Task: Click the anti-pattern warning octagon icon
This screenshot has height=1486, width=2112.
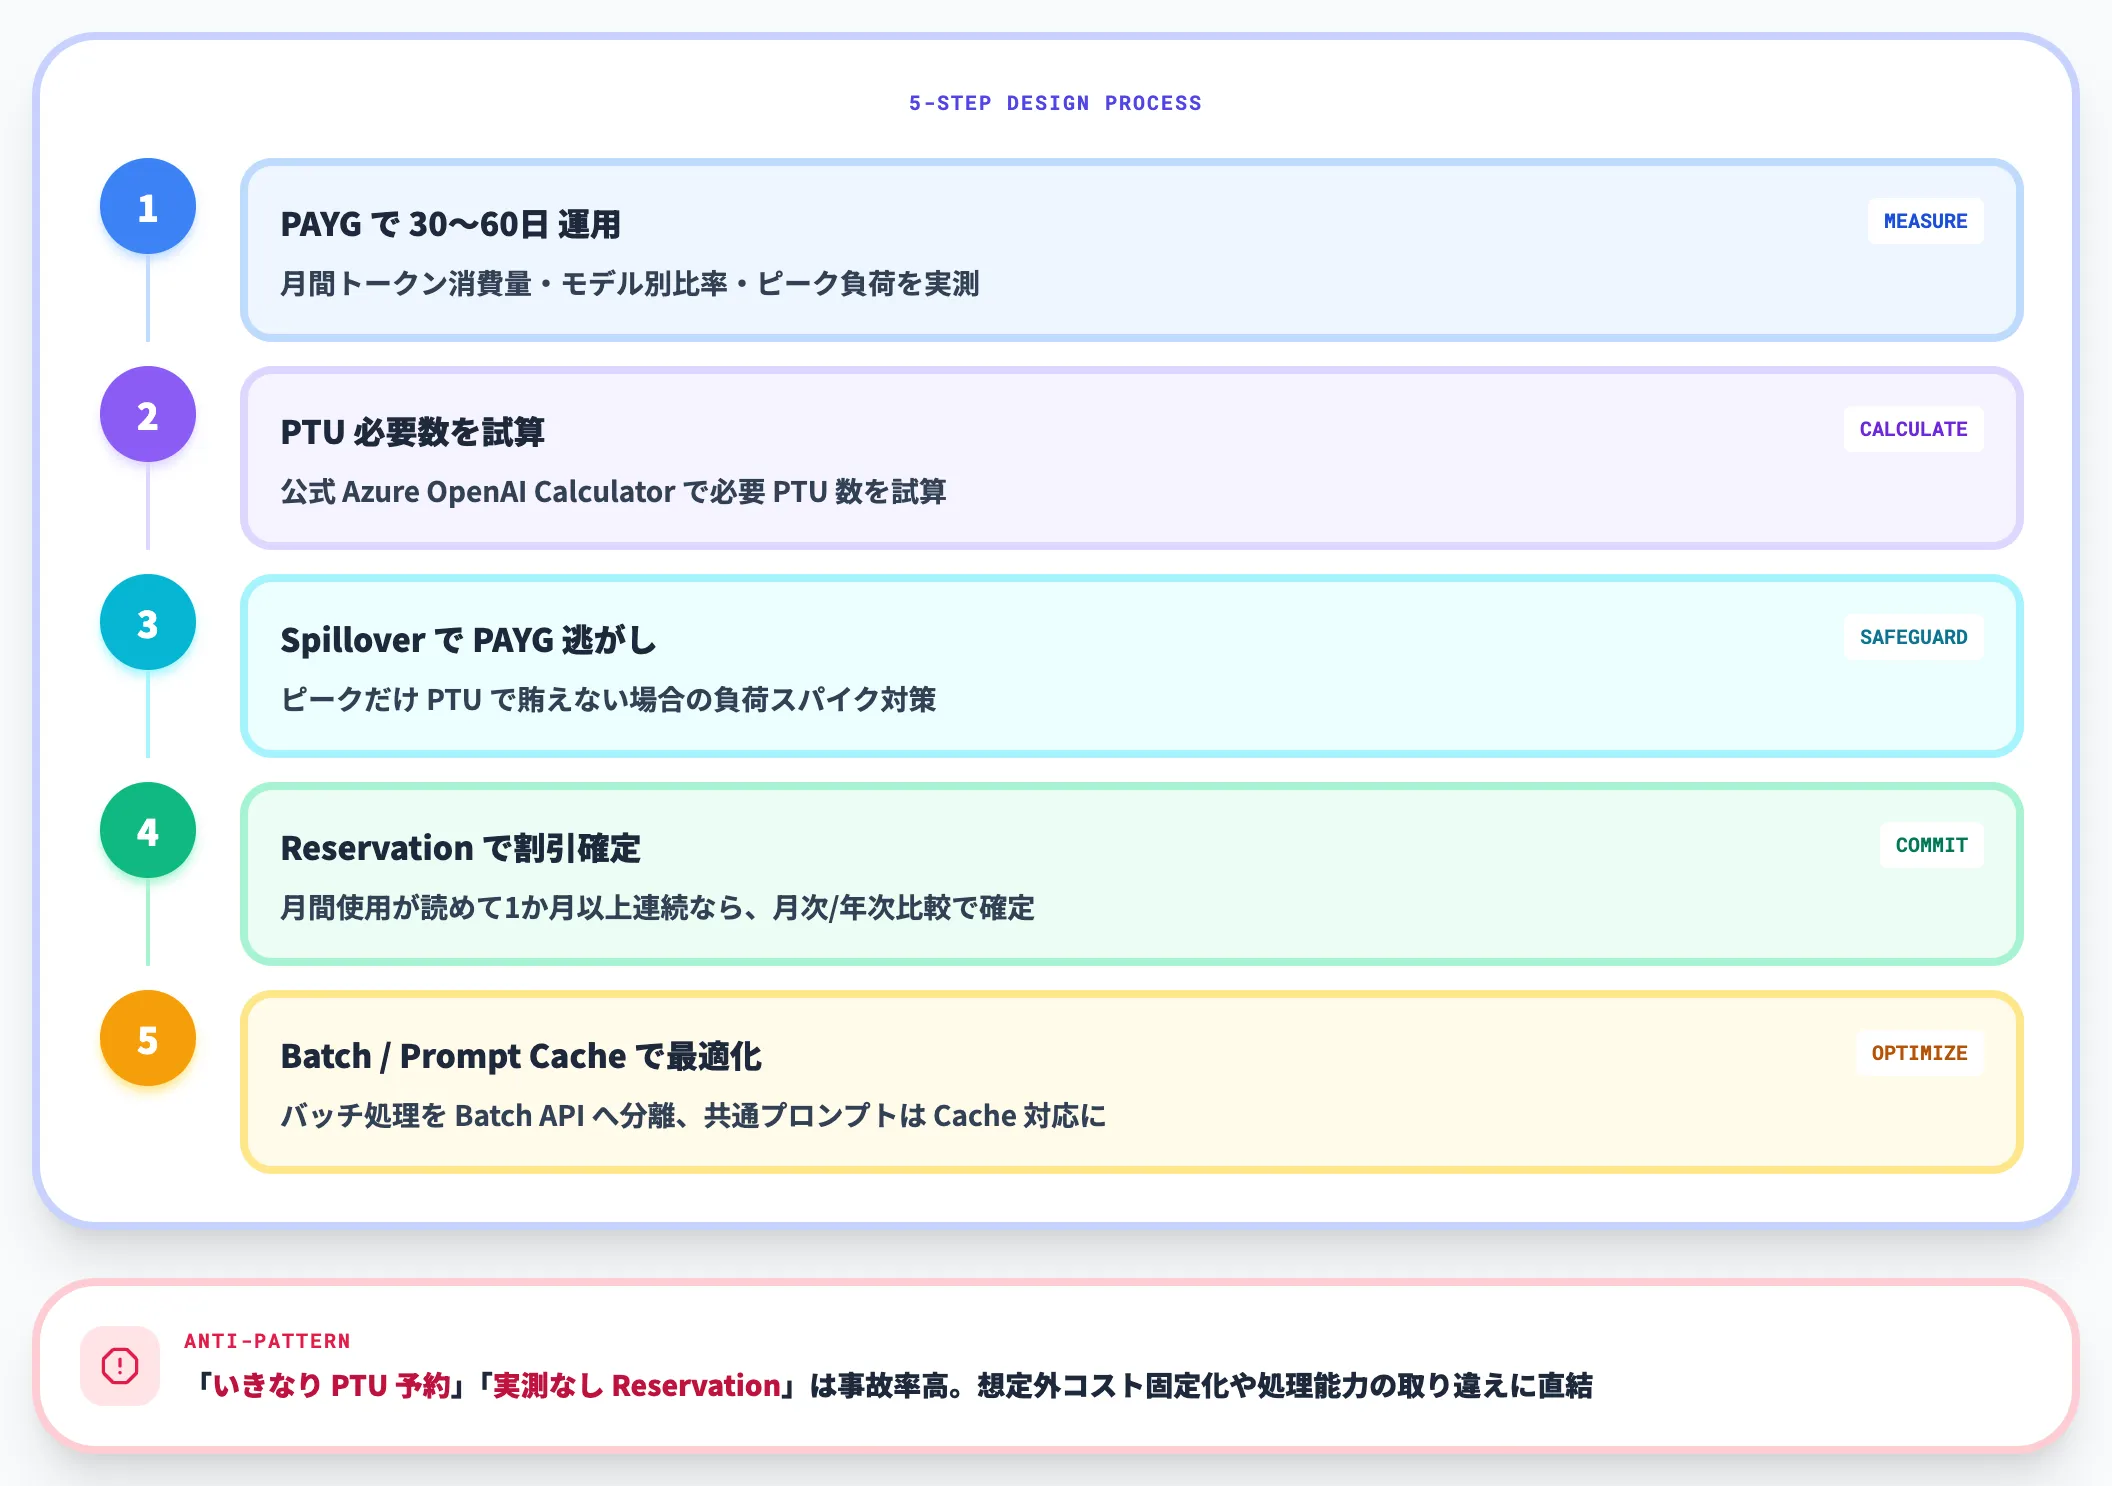Action: (120, 1366)
